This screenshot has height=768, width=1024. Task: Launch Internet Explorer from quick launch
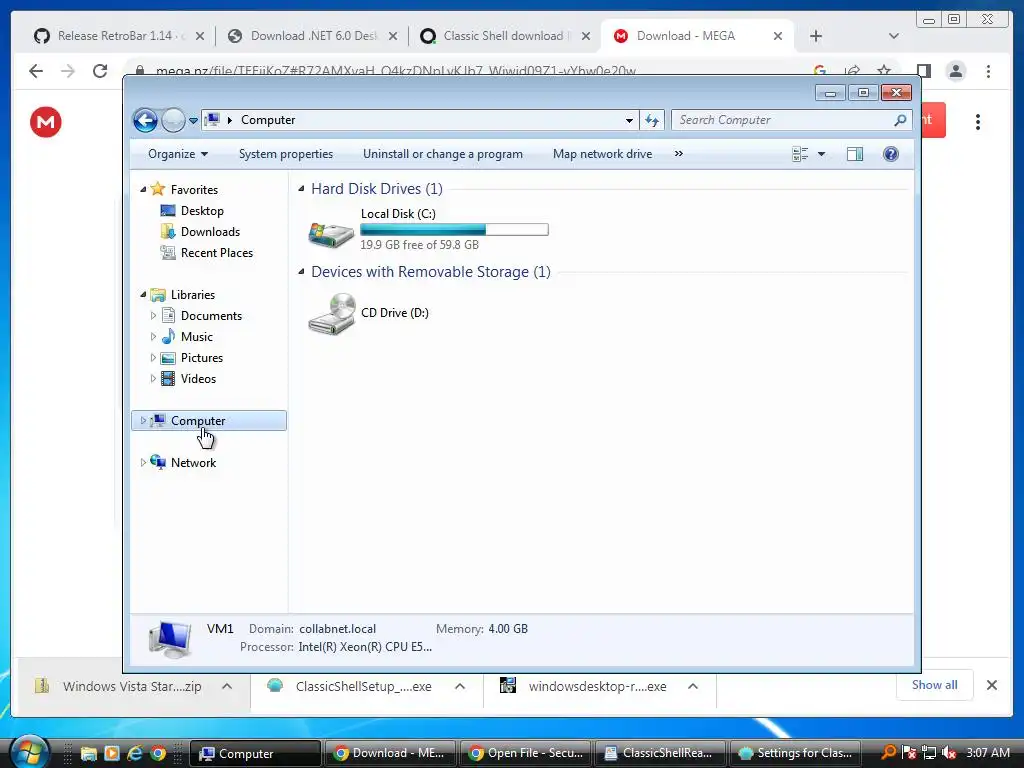135,753
